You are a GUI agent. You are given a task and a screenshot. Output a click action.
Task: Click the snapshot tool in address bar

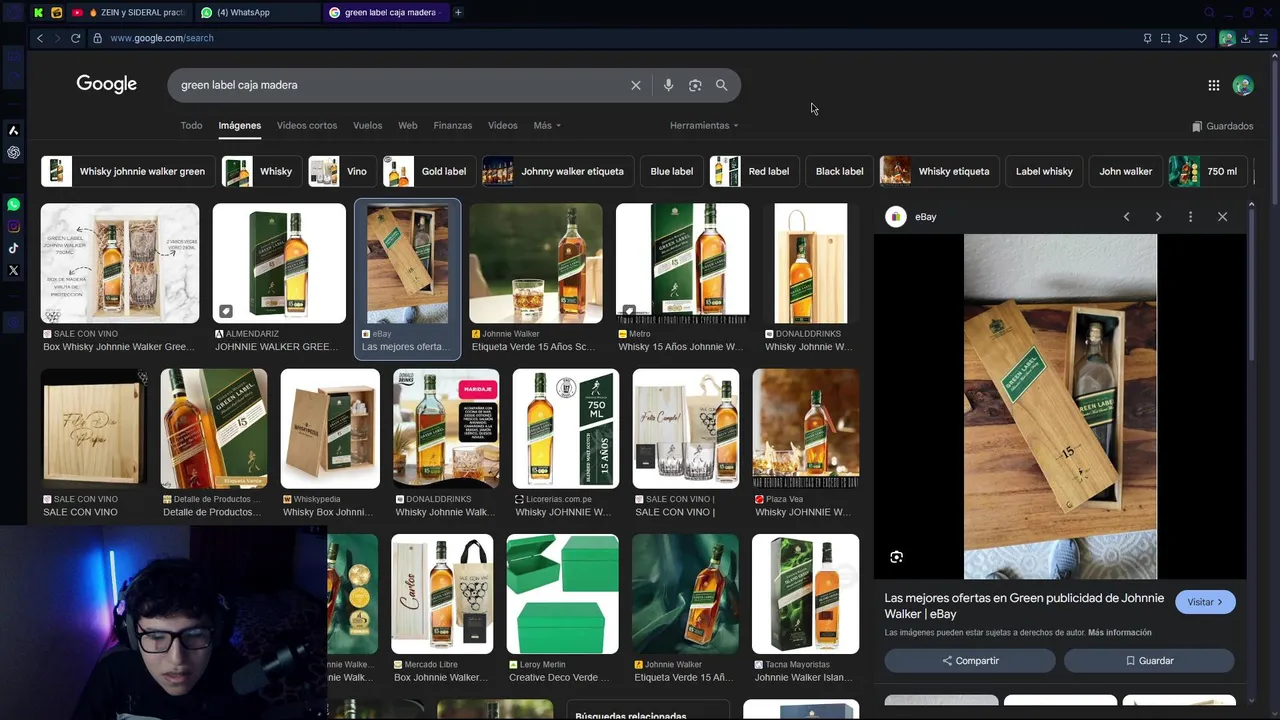pyautogui.click(x=1165, y=38)
